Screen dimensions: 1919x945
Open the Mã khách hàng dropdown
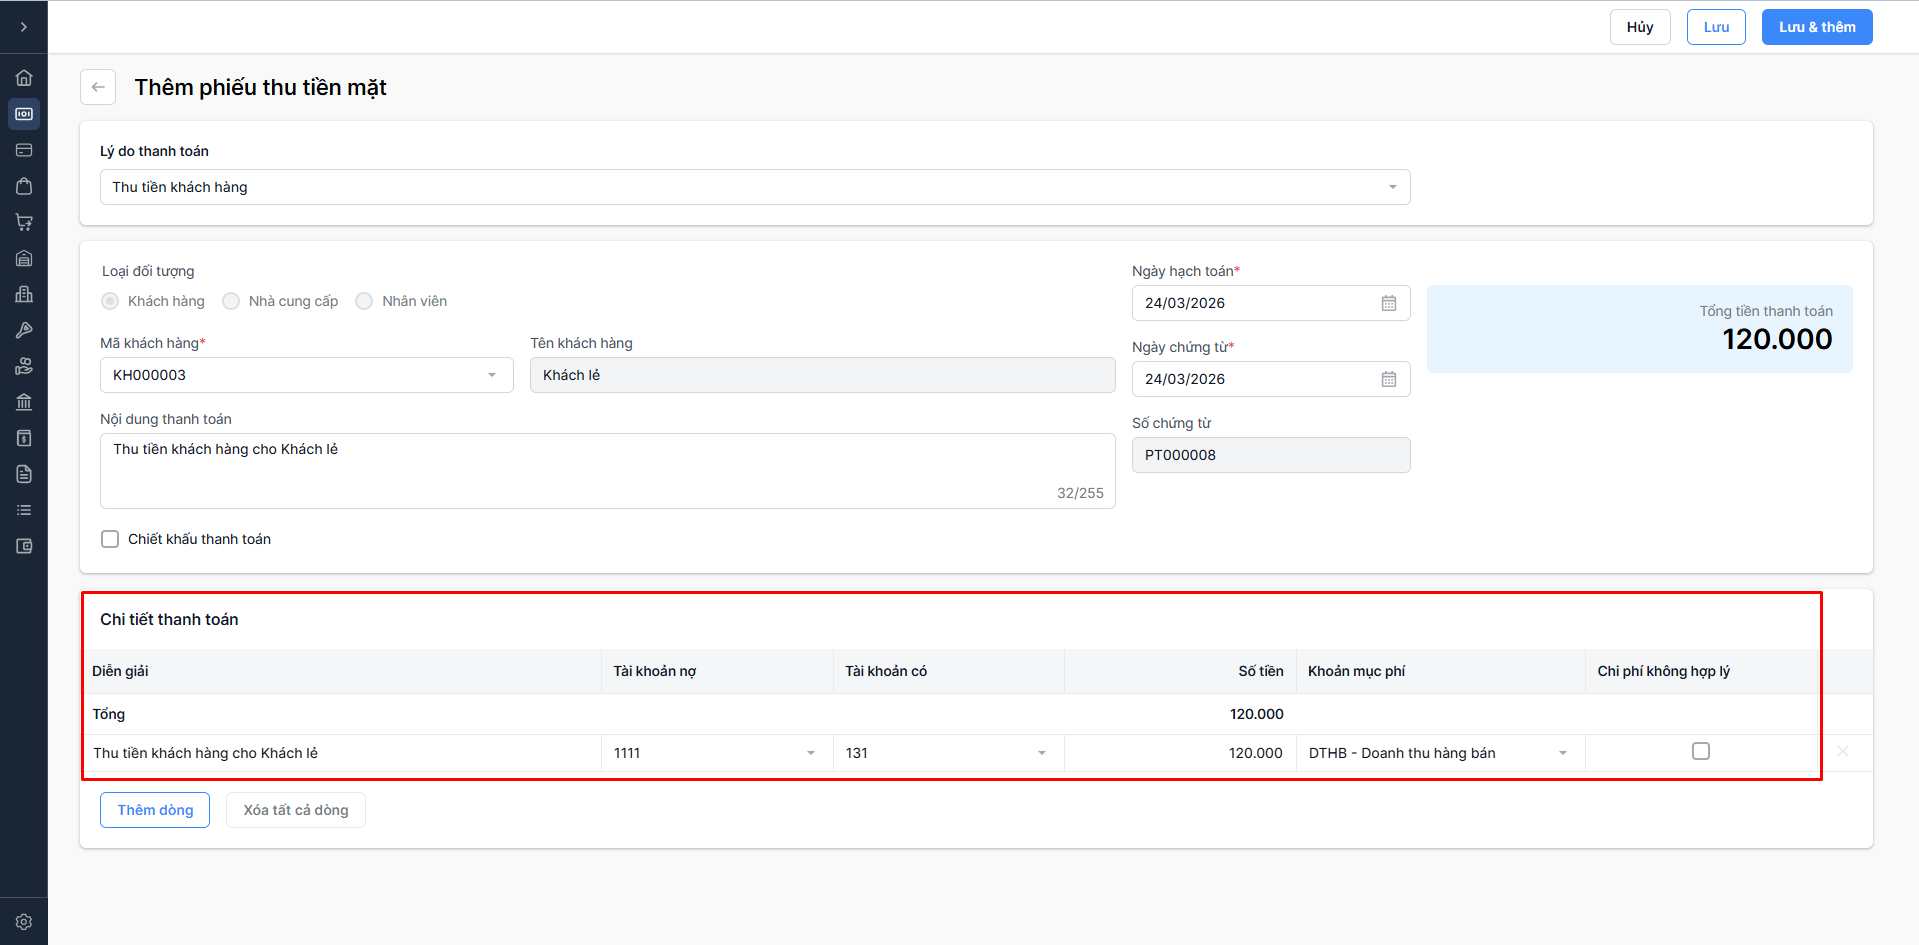coord(306,375)
